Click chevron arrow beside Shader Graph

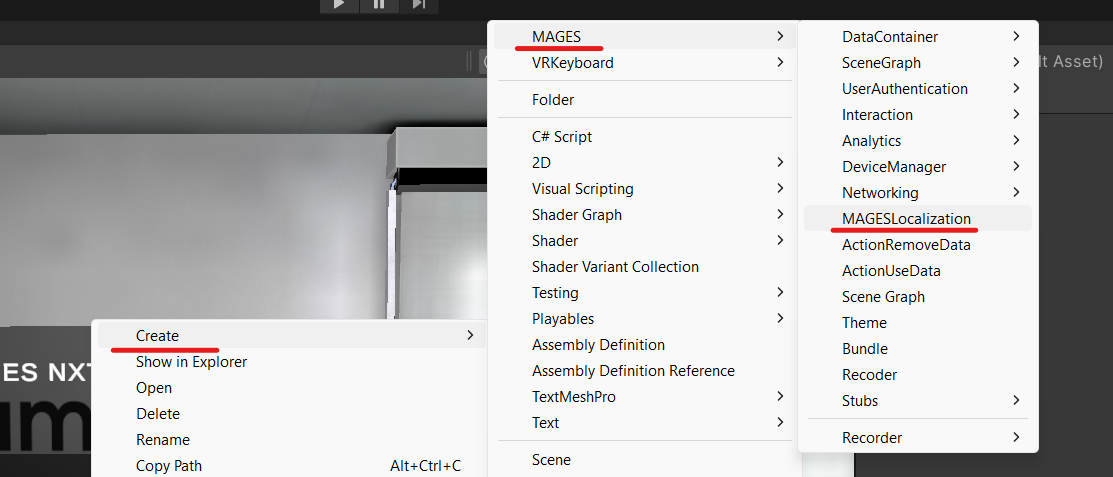click(780, 214)
